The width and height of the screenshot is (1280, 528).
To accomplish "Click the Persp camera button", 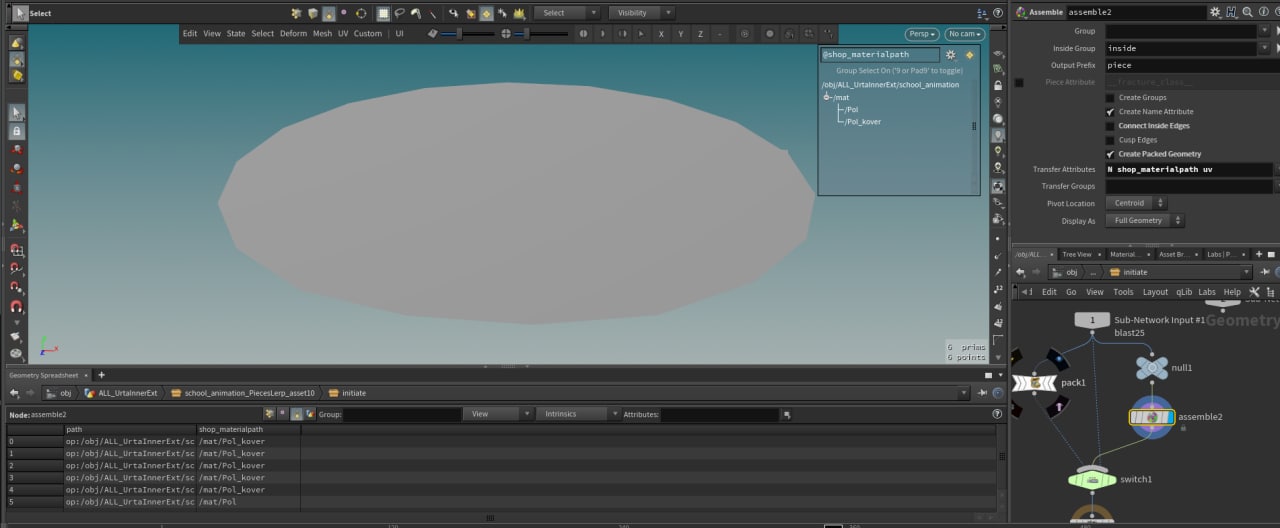I will (922, 34).
